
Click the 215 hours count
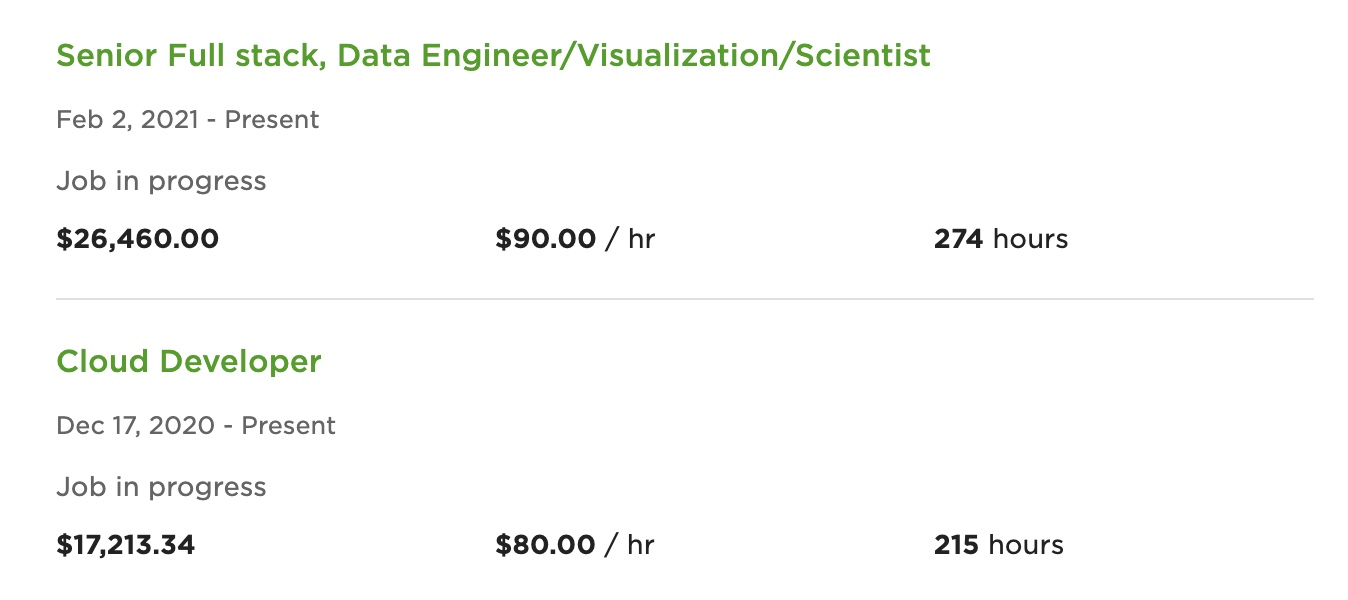coord(957,546)
